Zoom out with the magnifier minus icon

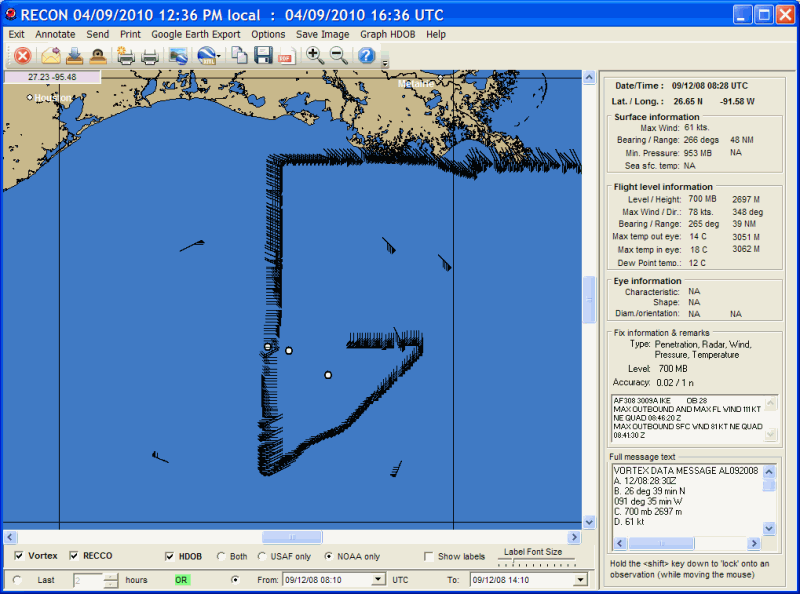339,56
